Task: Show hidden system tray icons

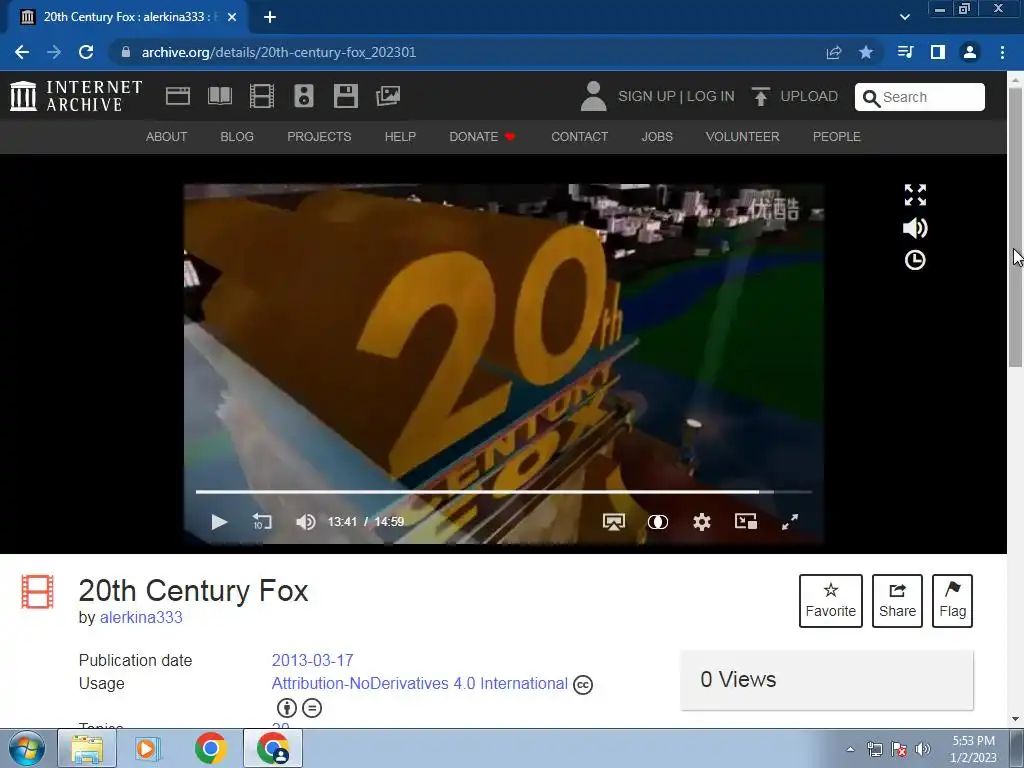Action: point(850,749)
